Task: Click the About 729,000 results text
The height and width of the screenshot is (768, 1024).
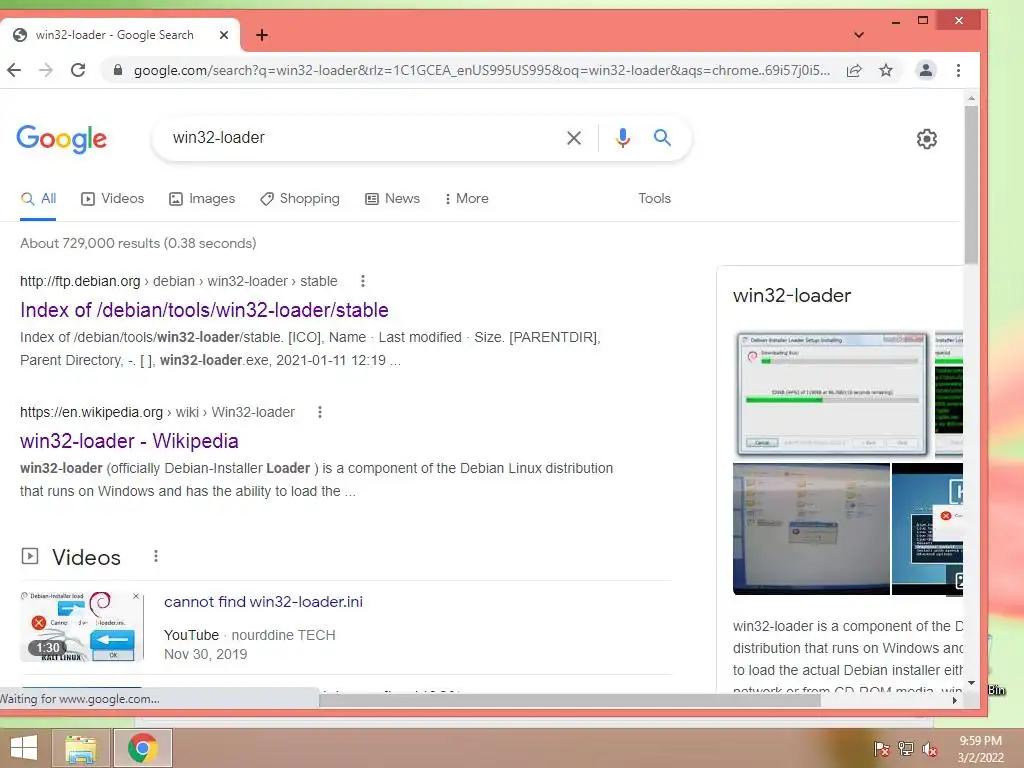Action: pyautogui.click(x=138, y=243)
